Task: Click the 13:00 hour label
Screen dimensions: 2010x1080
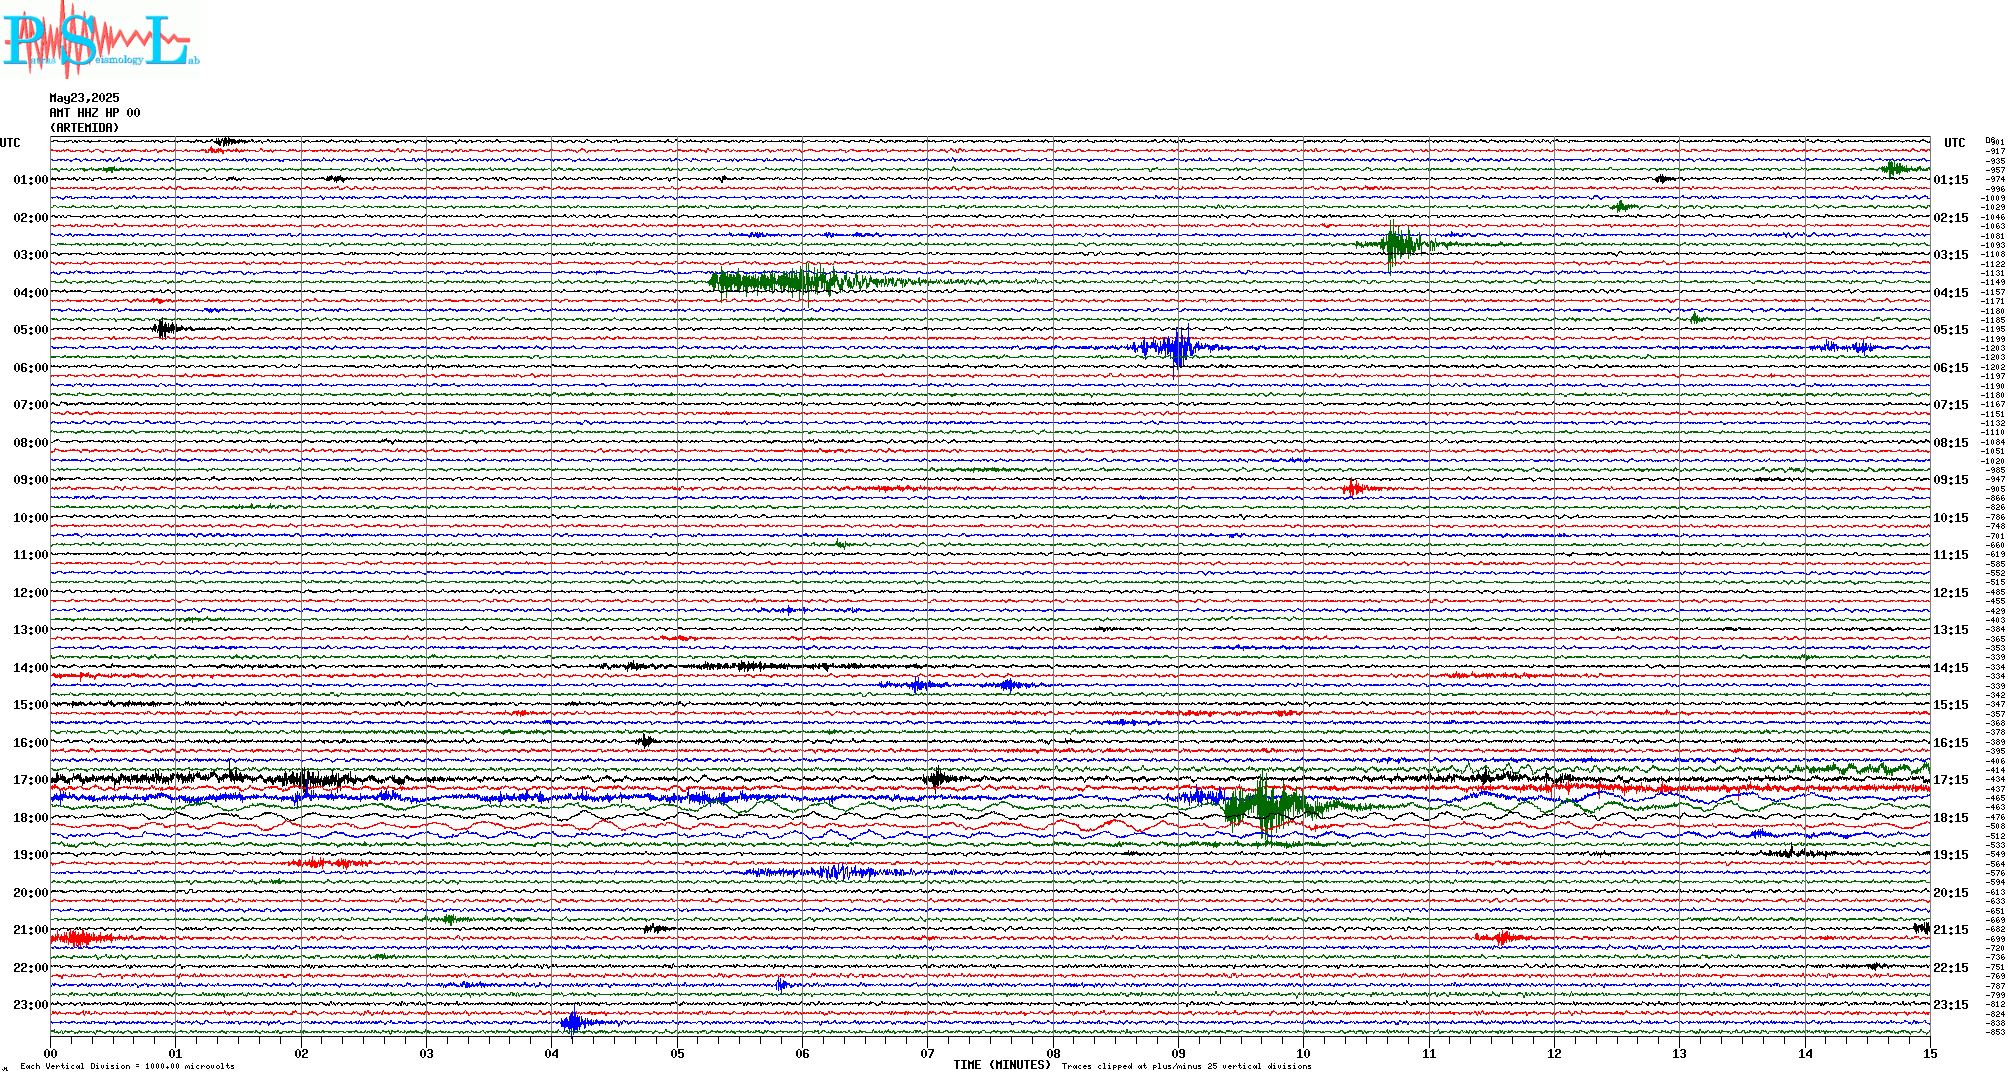Action: pyautogui.click(x=30, y=630)
